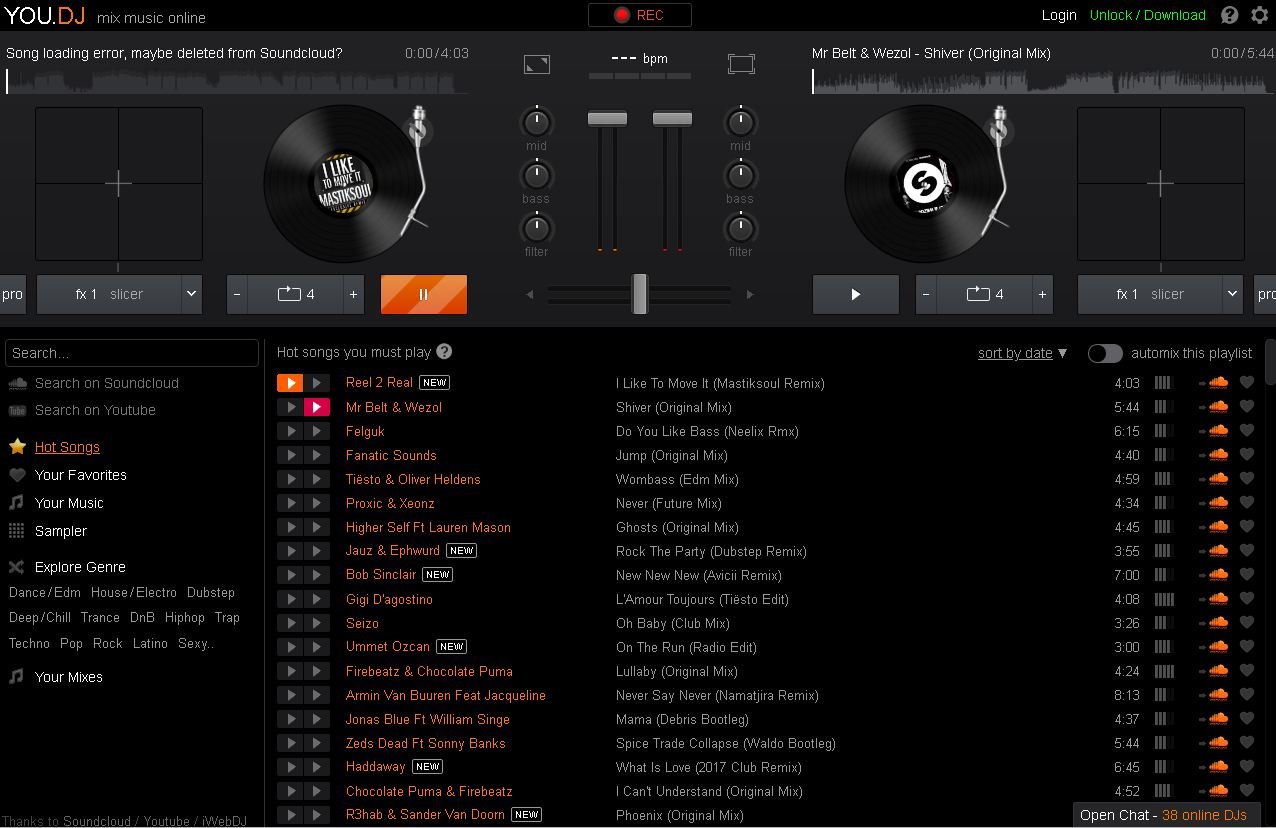This screenshot has width=1276, height=828.
Task: Load Fanatic Sounds to right deck play button
Action: click(x=316, y=455)
